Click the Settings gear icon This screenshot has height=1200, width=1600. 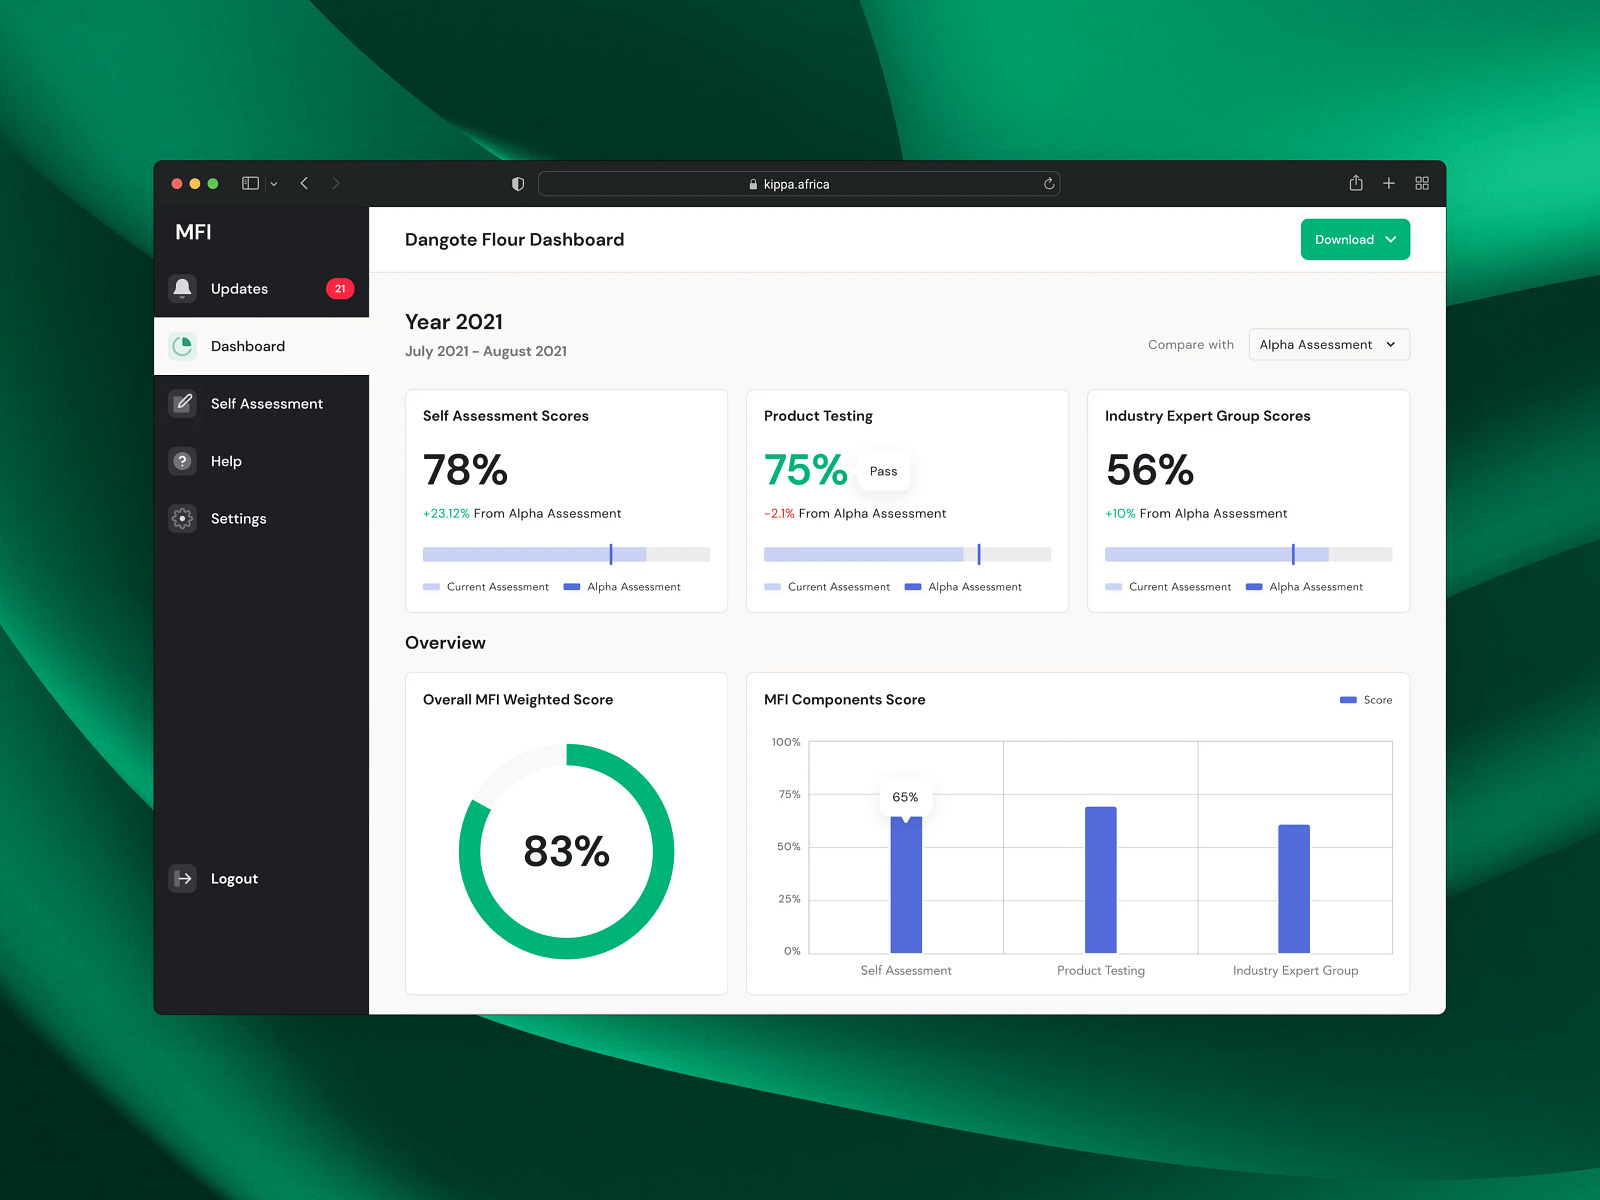[x=182, y=519]
